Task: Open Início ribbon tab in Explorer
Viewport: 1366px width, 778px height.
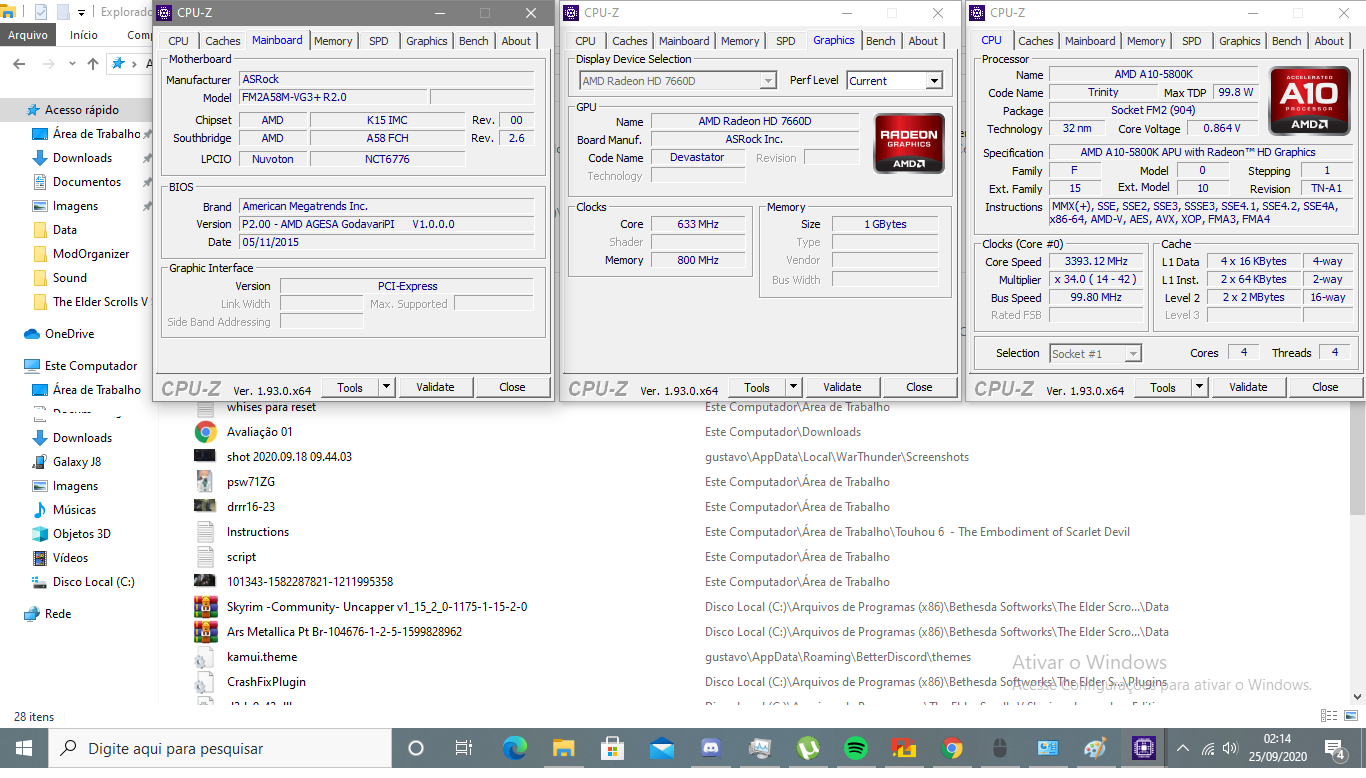Action: pos(84,34)
